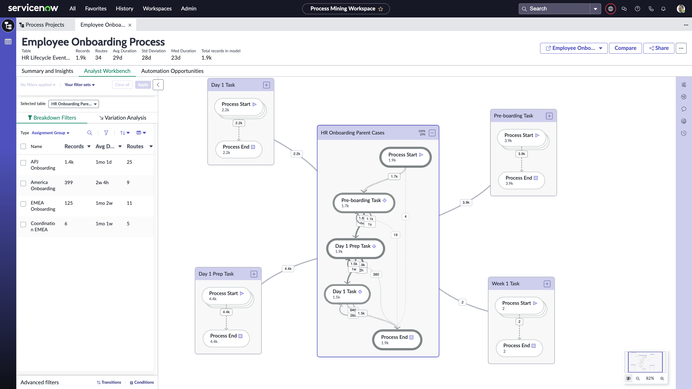Viewport: 692px width, 389px height.
Task: Check the EMEA Onboarding checkbox
Action: [x=23, y=204]
